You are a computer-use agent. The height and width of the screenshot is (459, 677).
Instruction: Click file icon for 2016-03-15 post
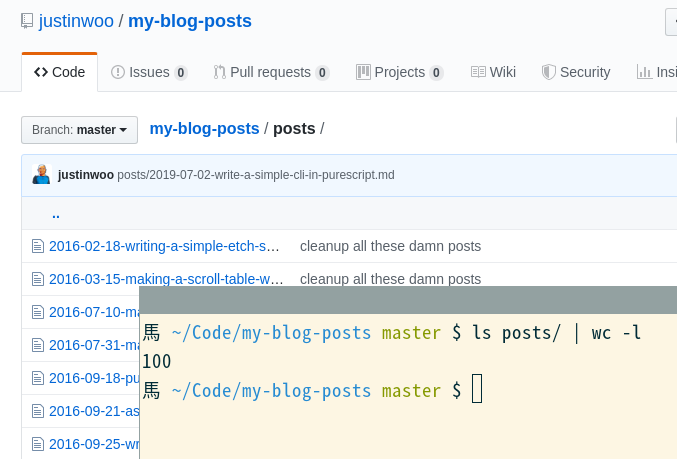[38, 279]
